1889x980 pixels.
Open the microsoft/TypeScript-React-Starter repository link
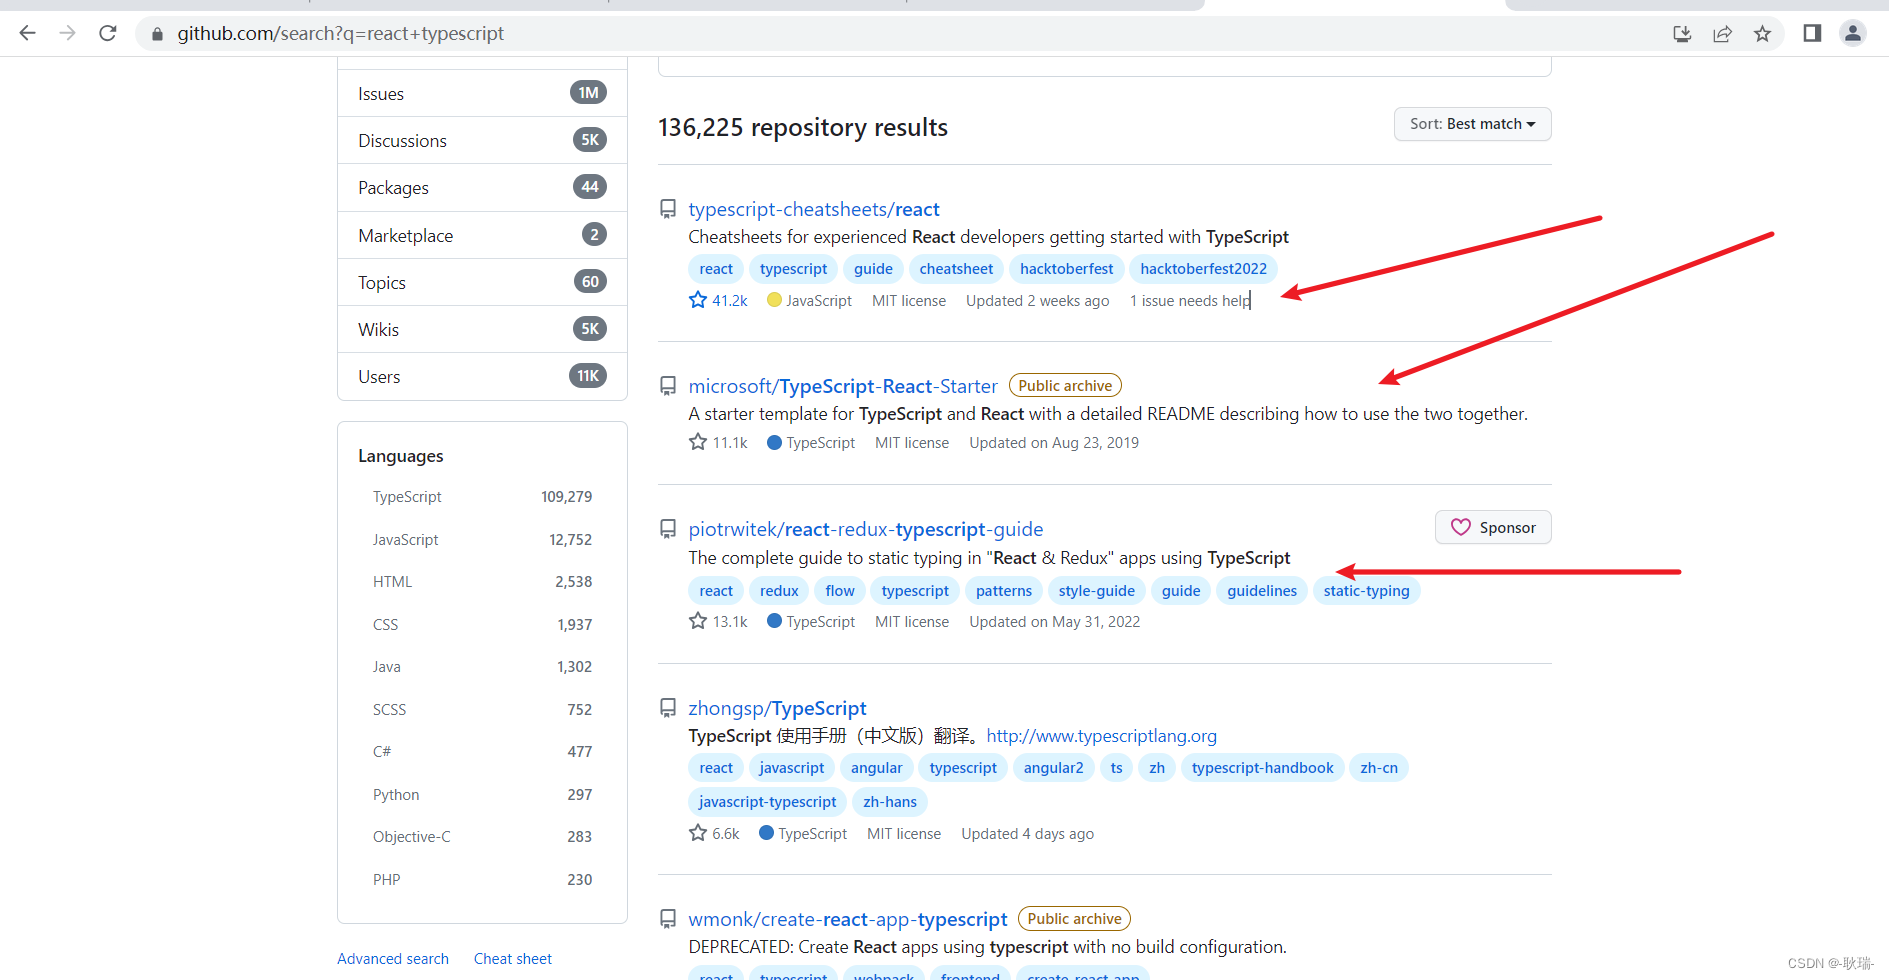pos(843,386)
